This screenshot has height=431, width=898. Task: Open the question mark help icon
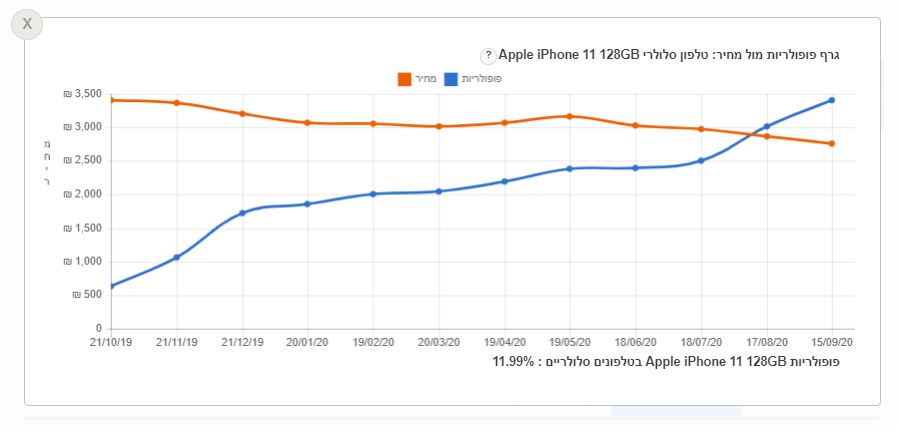(x=487, y=56)
